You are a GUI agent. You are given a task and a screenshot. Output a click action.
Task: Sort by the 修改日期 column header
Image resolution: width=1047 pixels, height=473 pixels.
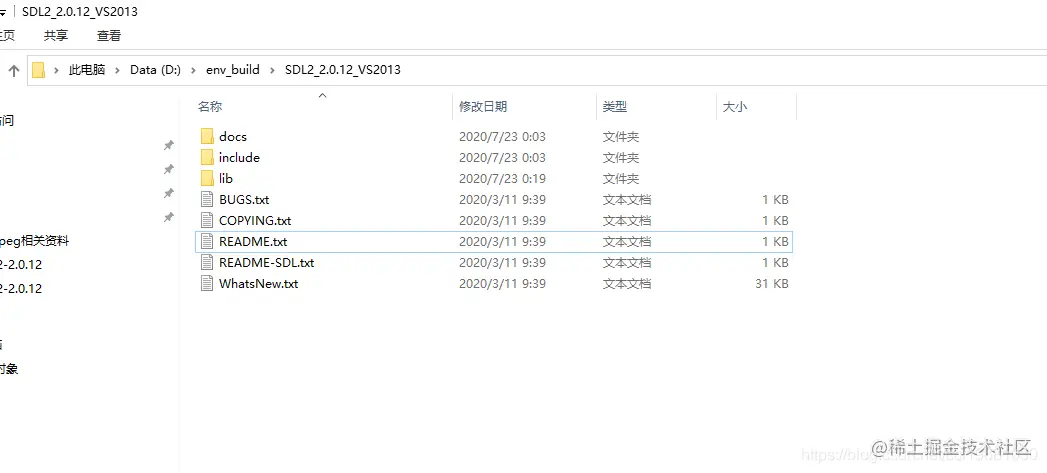(483, 107)
